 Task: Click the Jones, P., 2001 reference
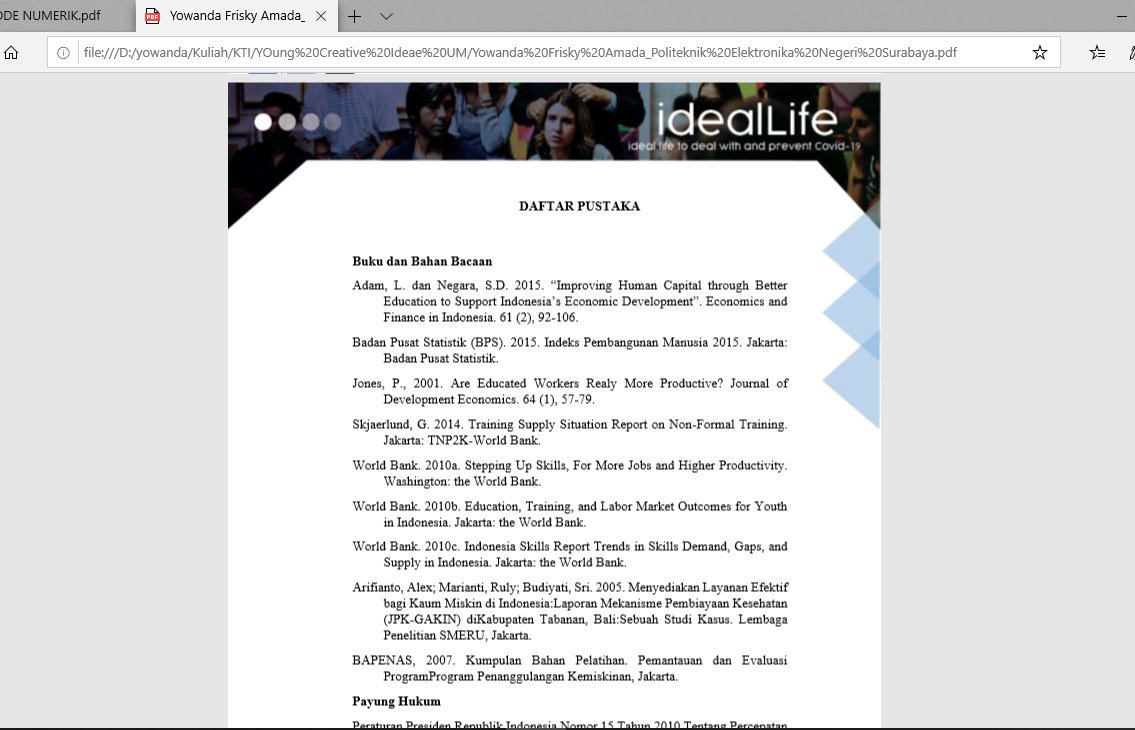570,391
